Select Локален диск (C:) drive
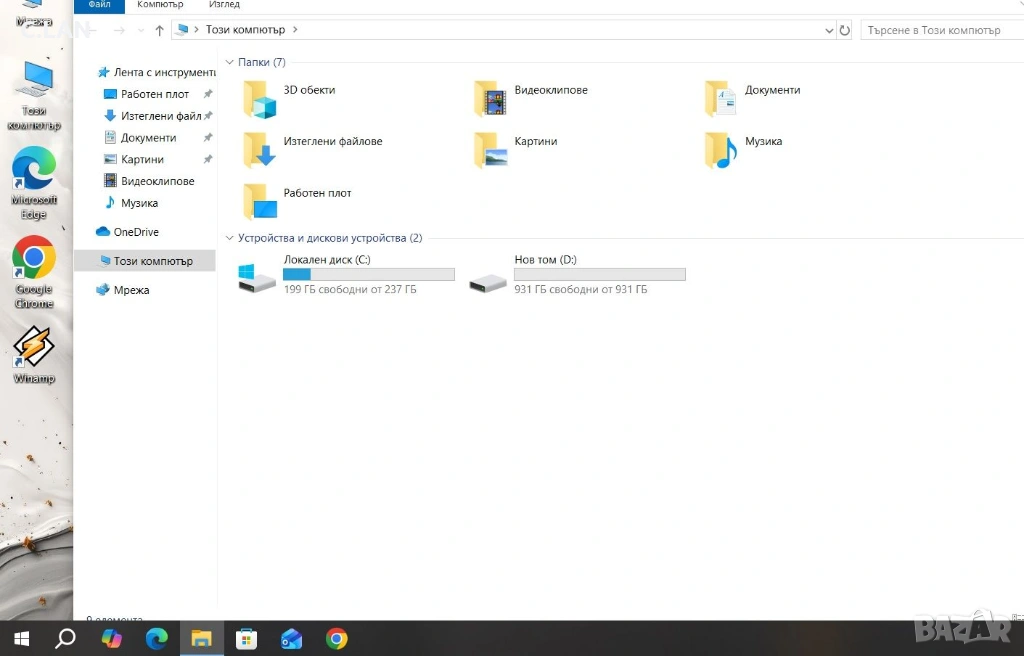 (x=258, y=275)
